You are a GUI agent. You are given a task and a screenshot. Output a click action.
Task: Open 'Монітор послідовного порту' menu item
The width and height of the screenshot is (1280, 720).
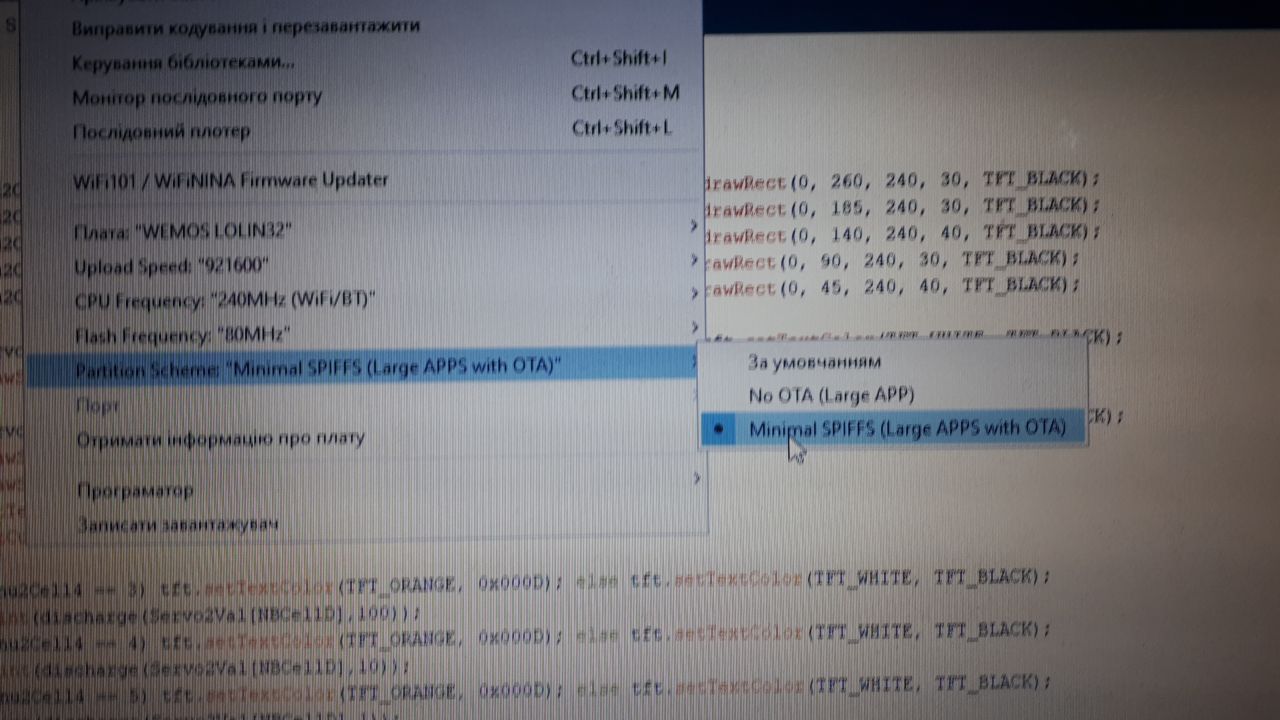click(364, 96)
